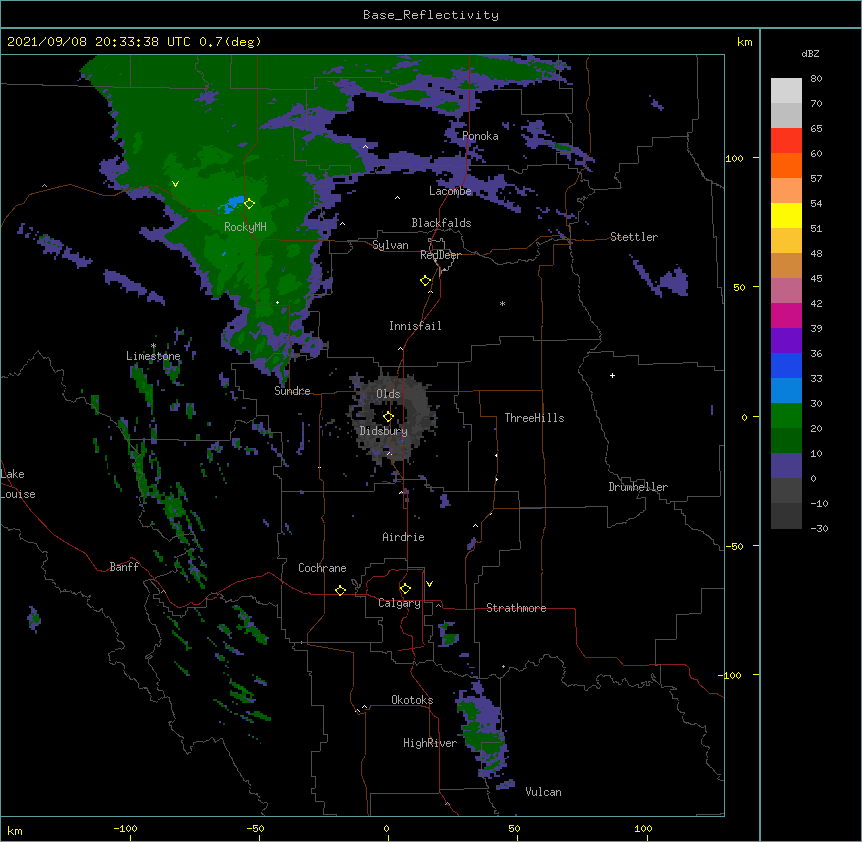Image resolution: width=862 pixels, height=842 pixels.
Task: Click the Stettler city label
Action: 634,237
